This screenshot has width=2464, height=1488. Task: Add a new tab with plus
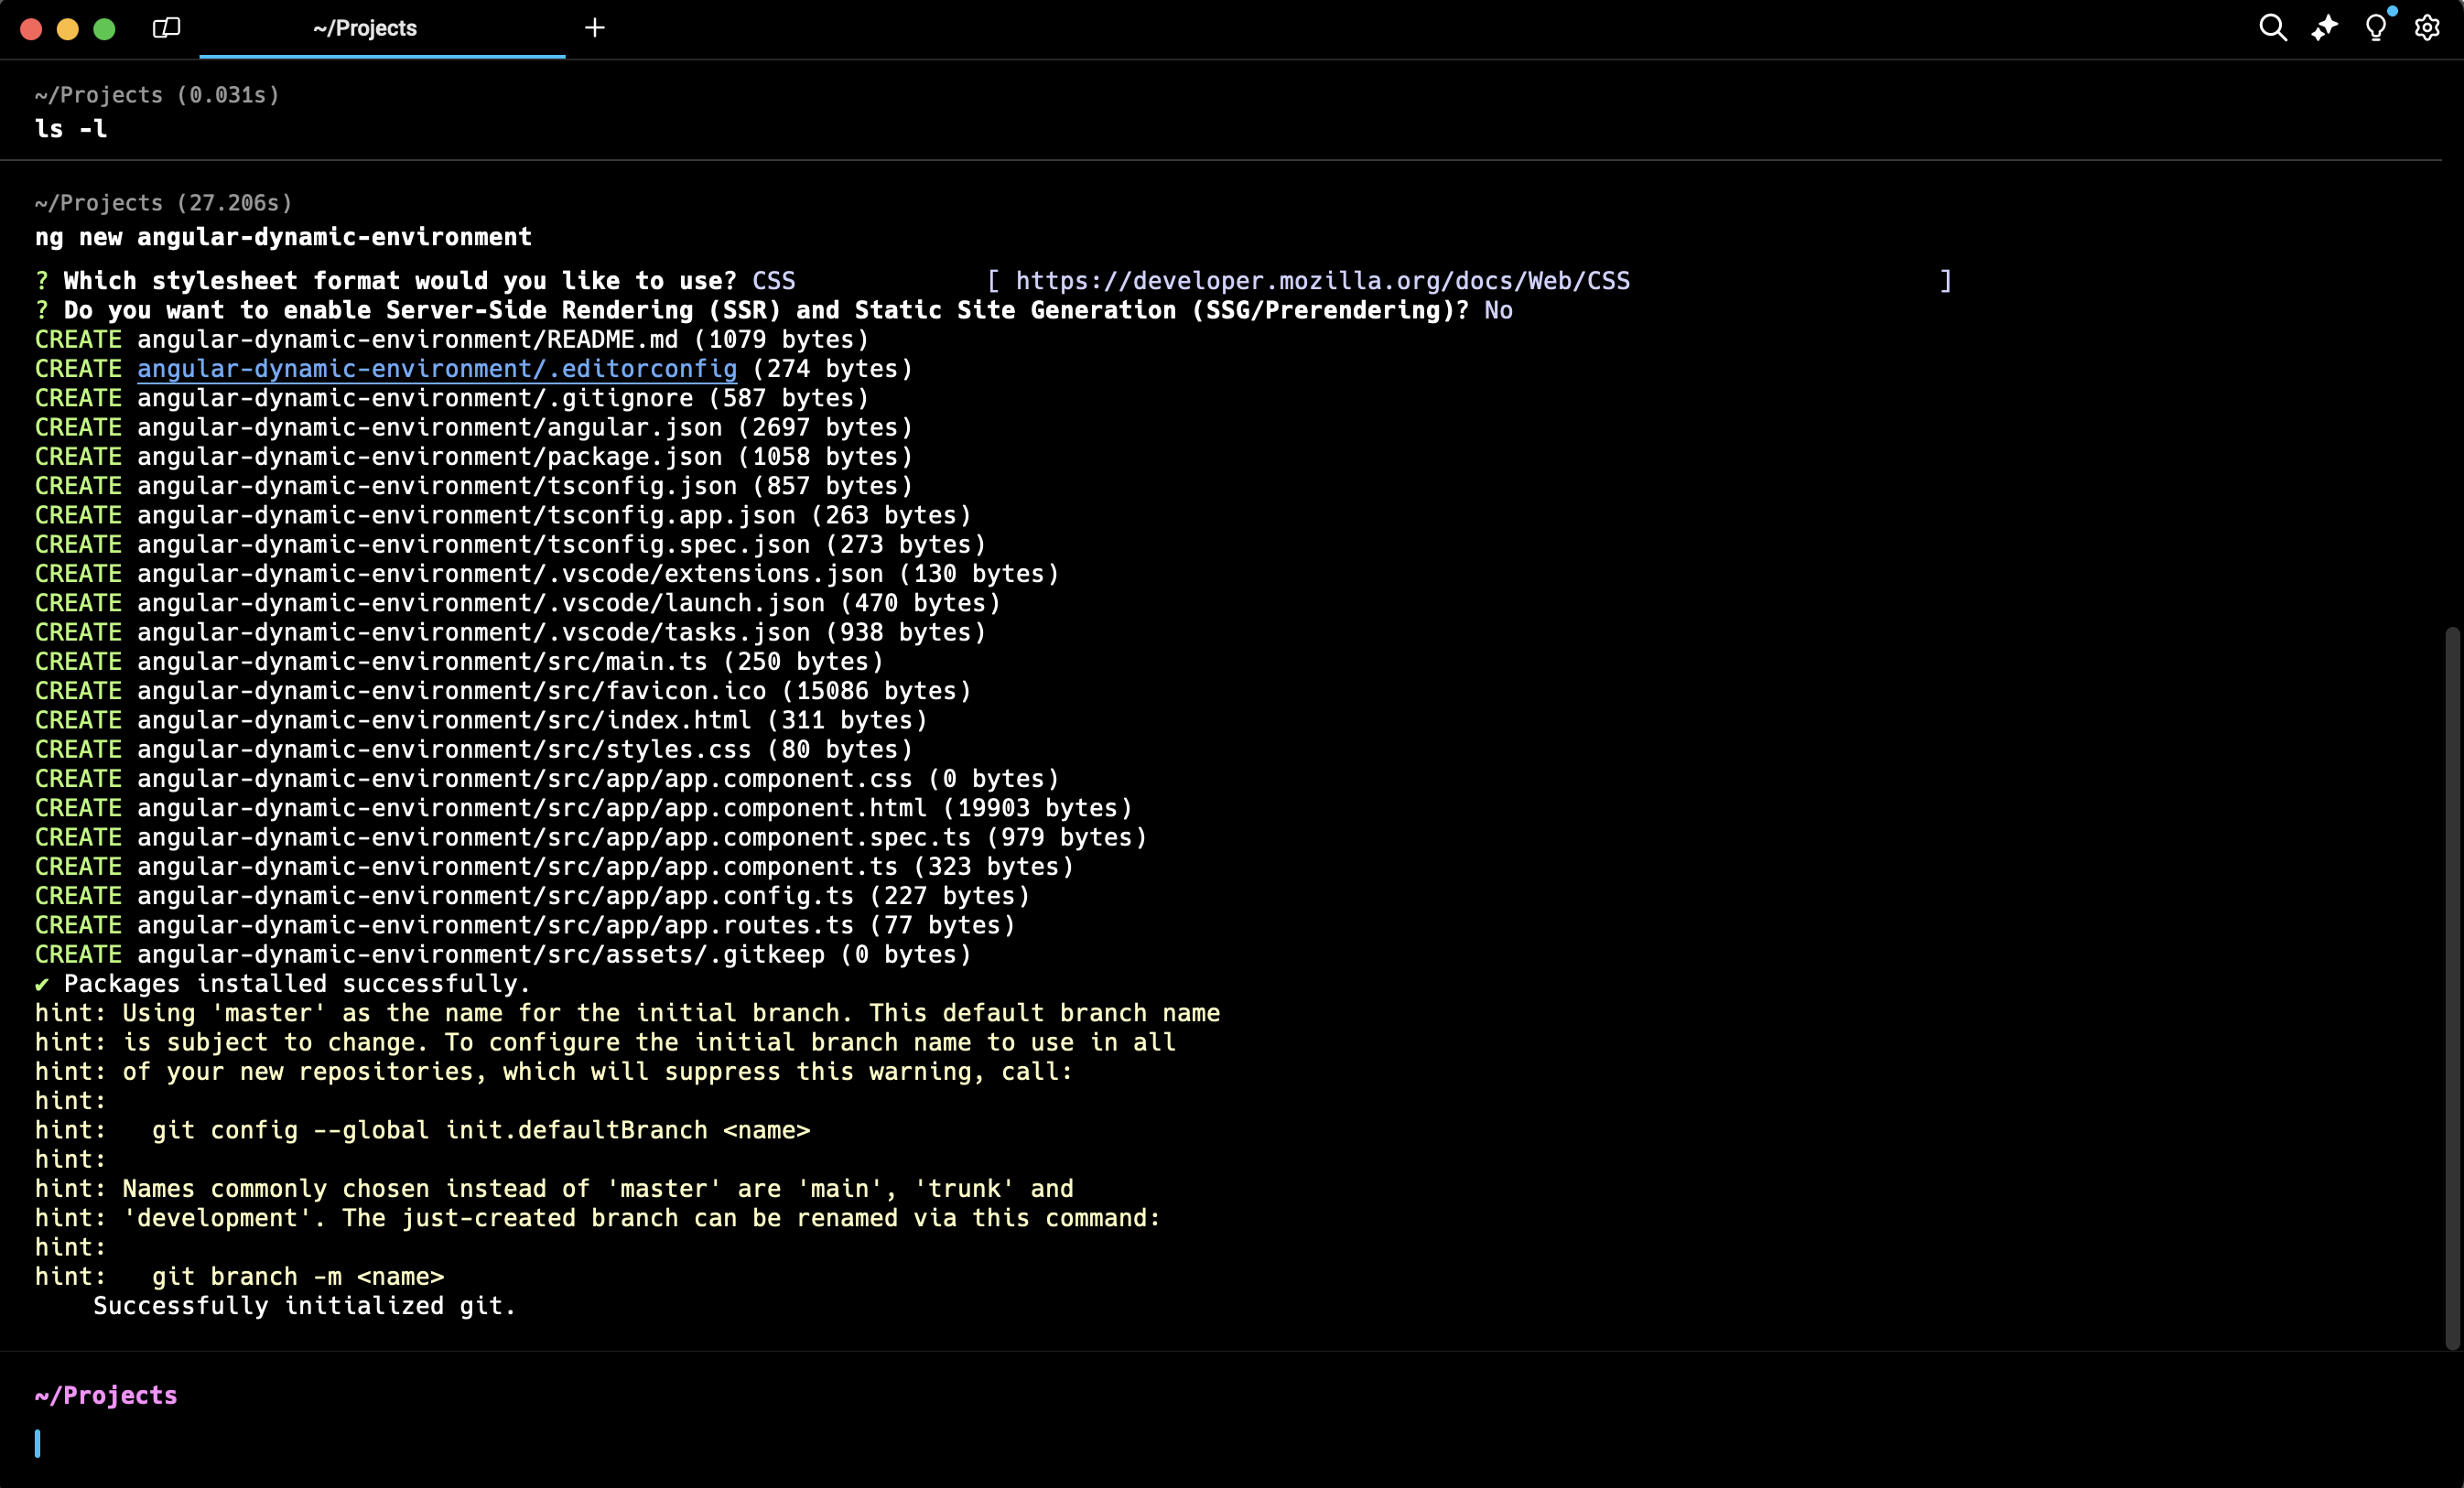595,28
